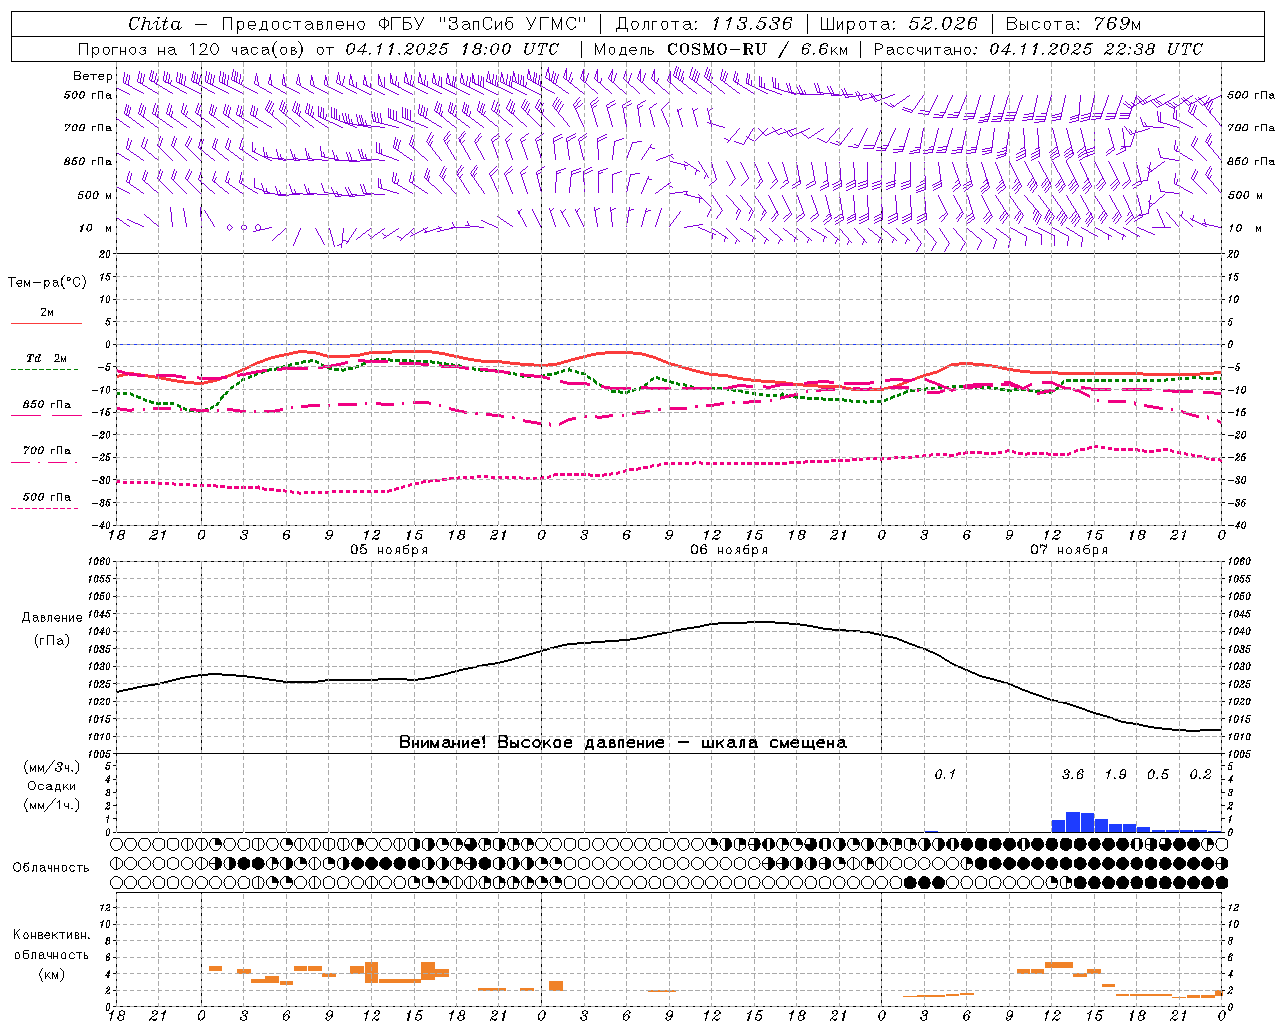The height and width of the screenshot is (1024, 1280).
Task: Click the '07 ноября' date label
Action: click(1069, 550)
